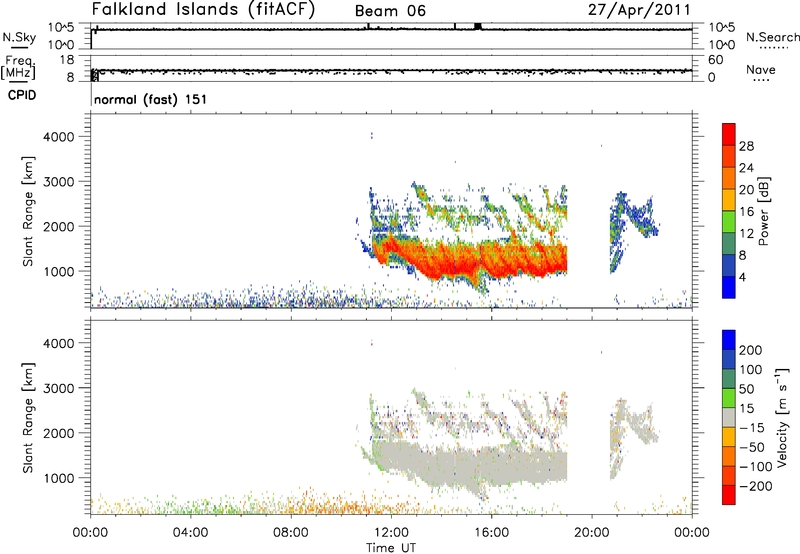800x554 pixels.
Task: Click the '60' tick on Nave axis
Action: 715,60
